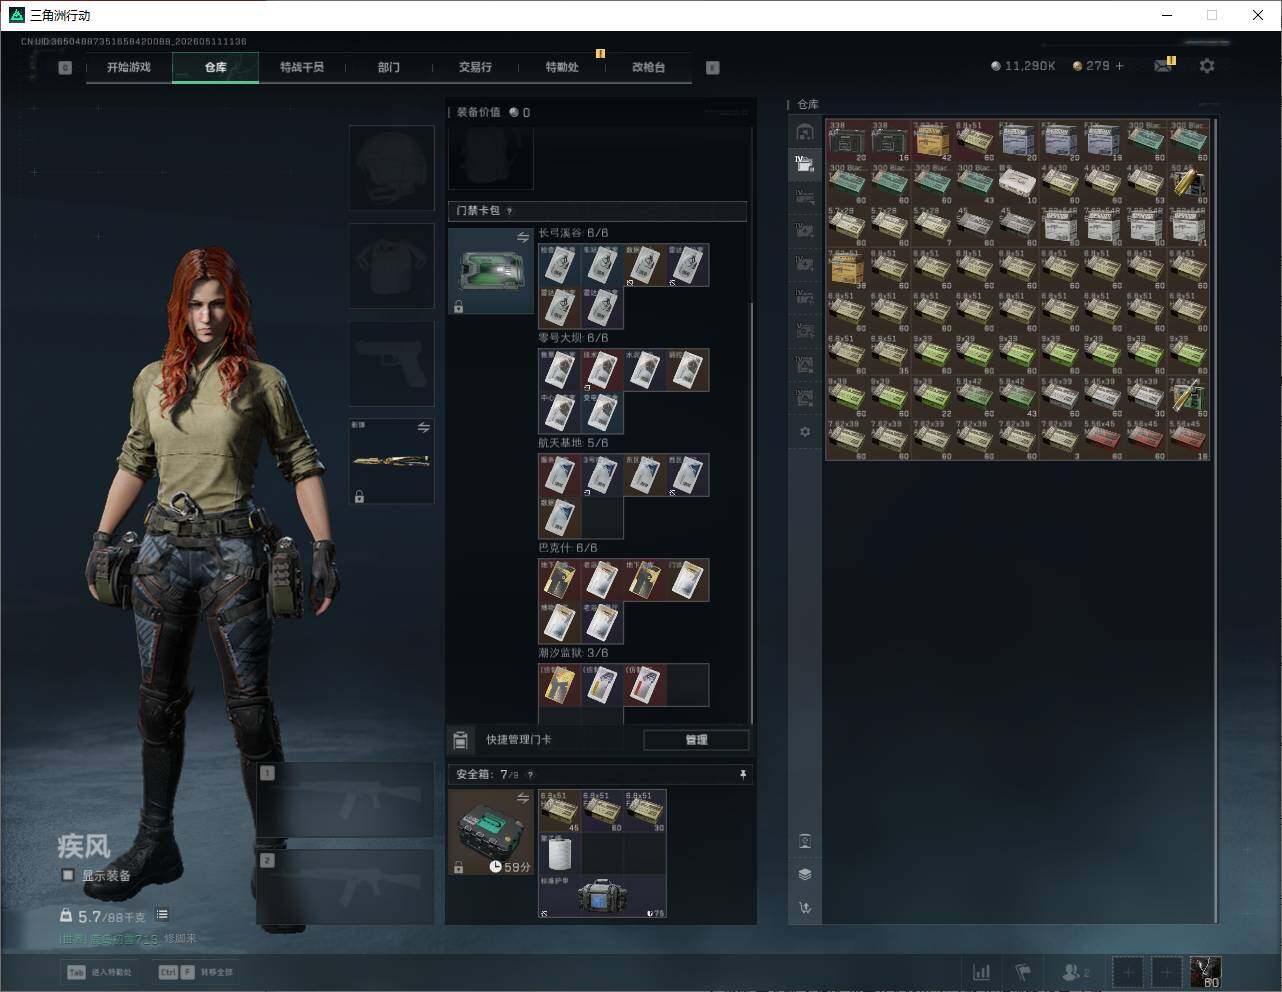This screenshot has width=1282, height=992.
Task: Click the stacked layers icon below the stash
Action: point(805,874)
